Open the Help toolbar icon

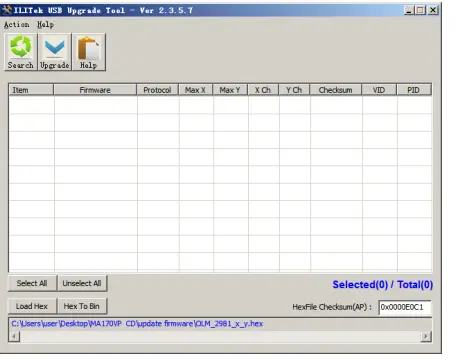coord(89,52)
